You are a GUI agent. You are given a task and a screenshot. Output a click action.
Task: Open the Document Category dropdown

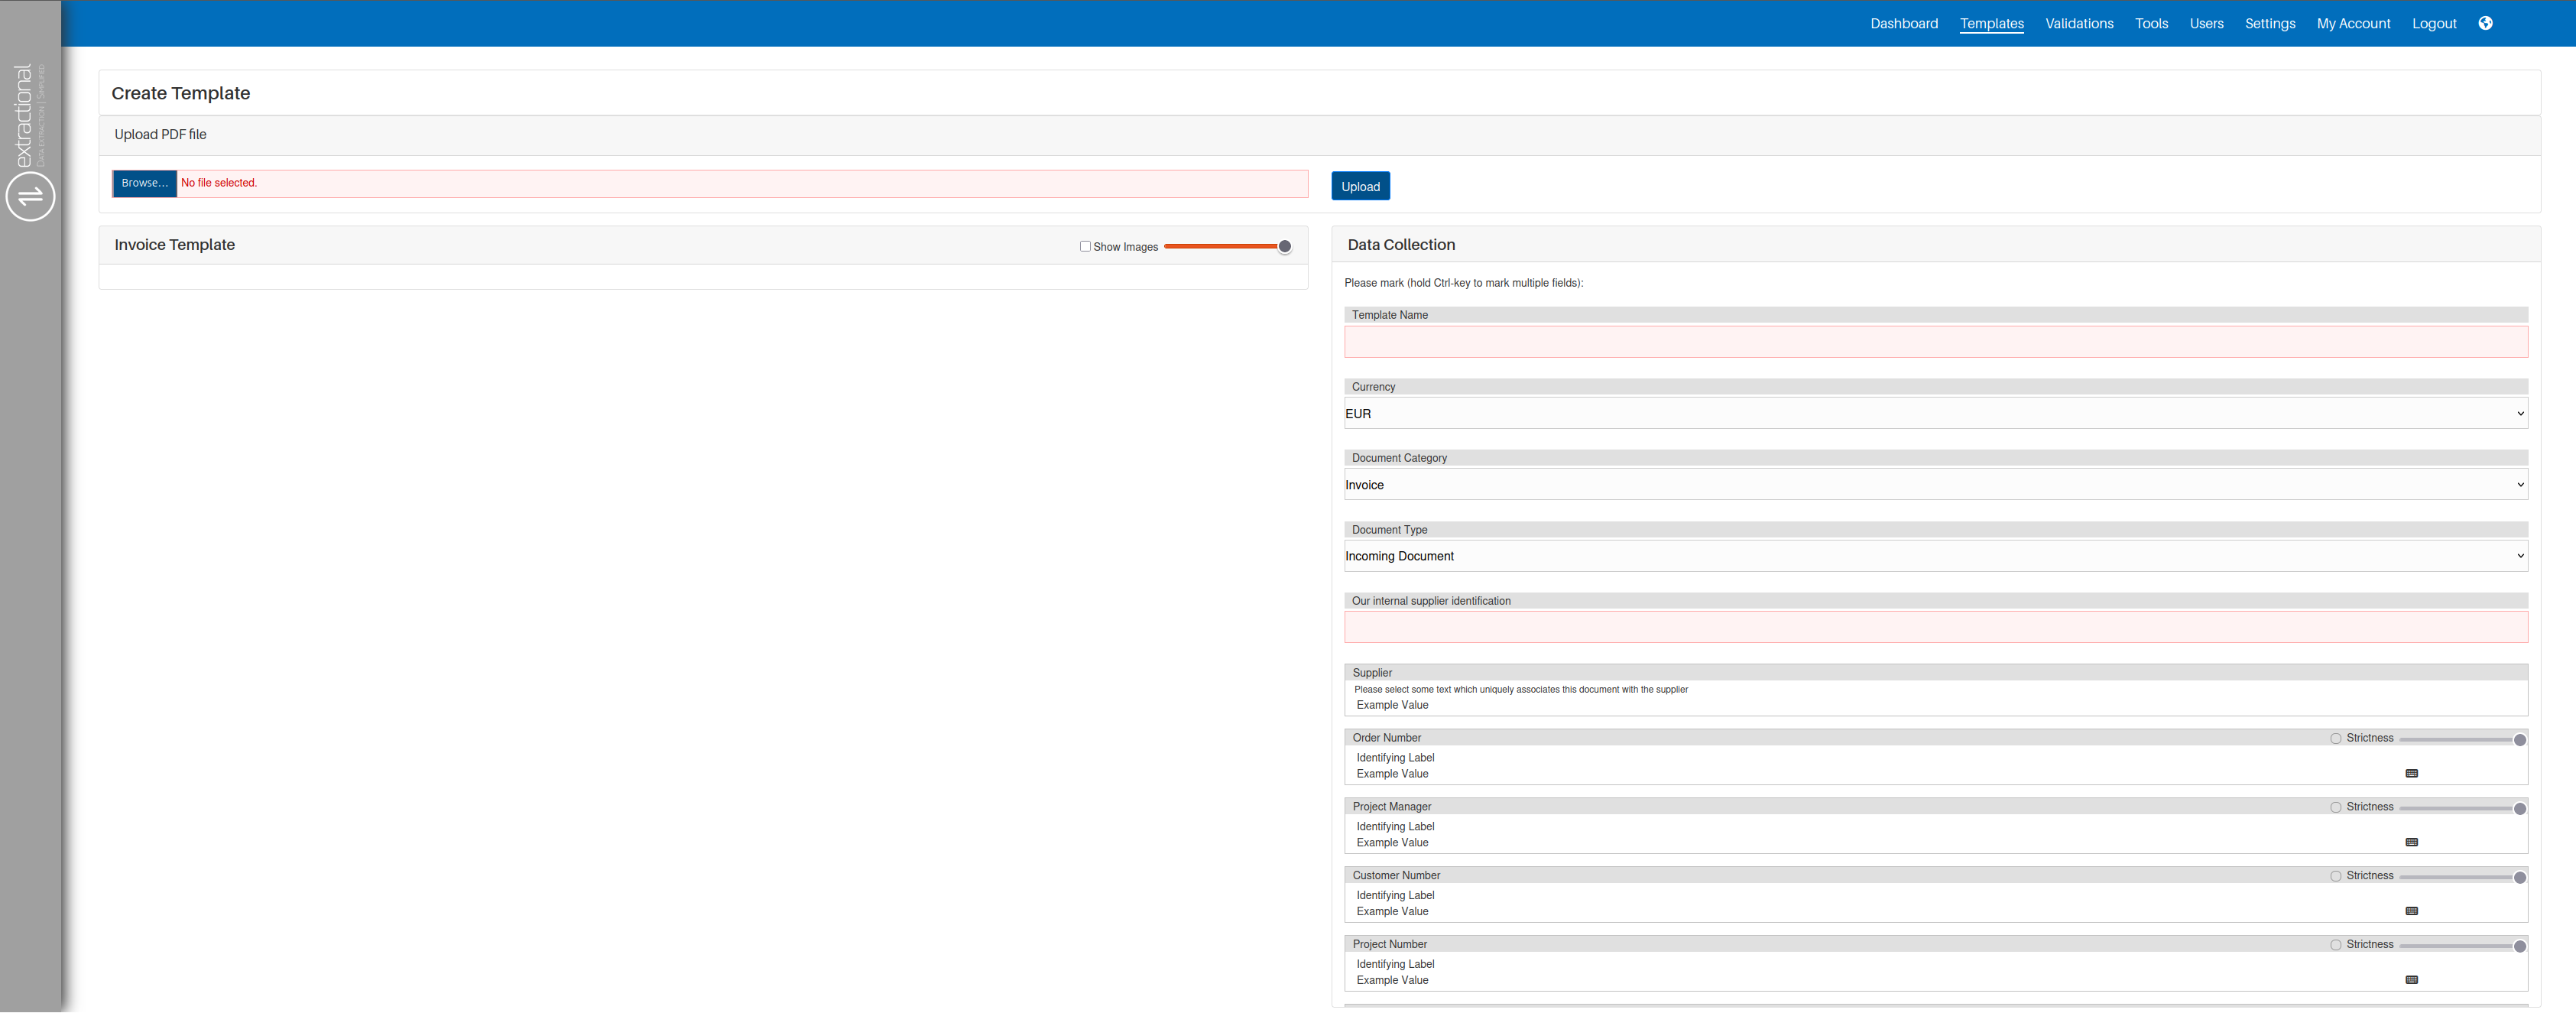point(1935,485)
